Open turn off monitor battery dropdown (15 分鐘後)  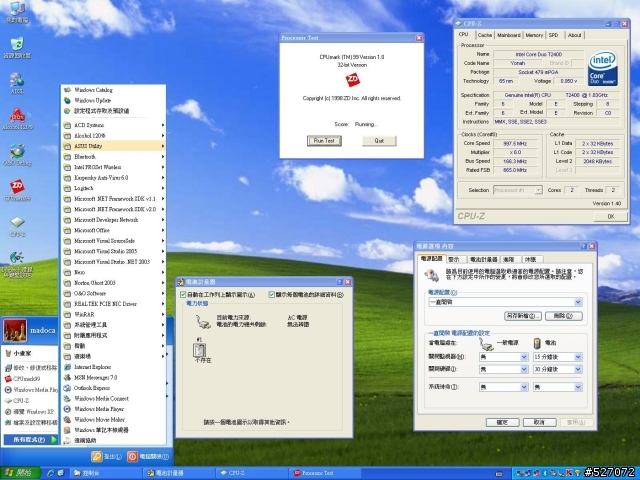click(578, 357)
